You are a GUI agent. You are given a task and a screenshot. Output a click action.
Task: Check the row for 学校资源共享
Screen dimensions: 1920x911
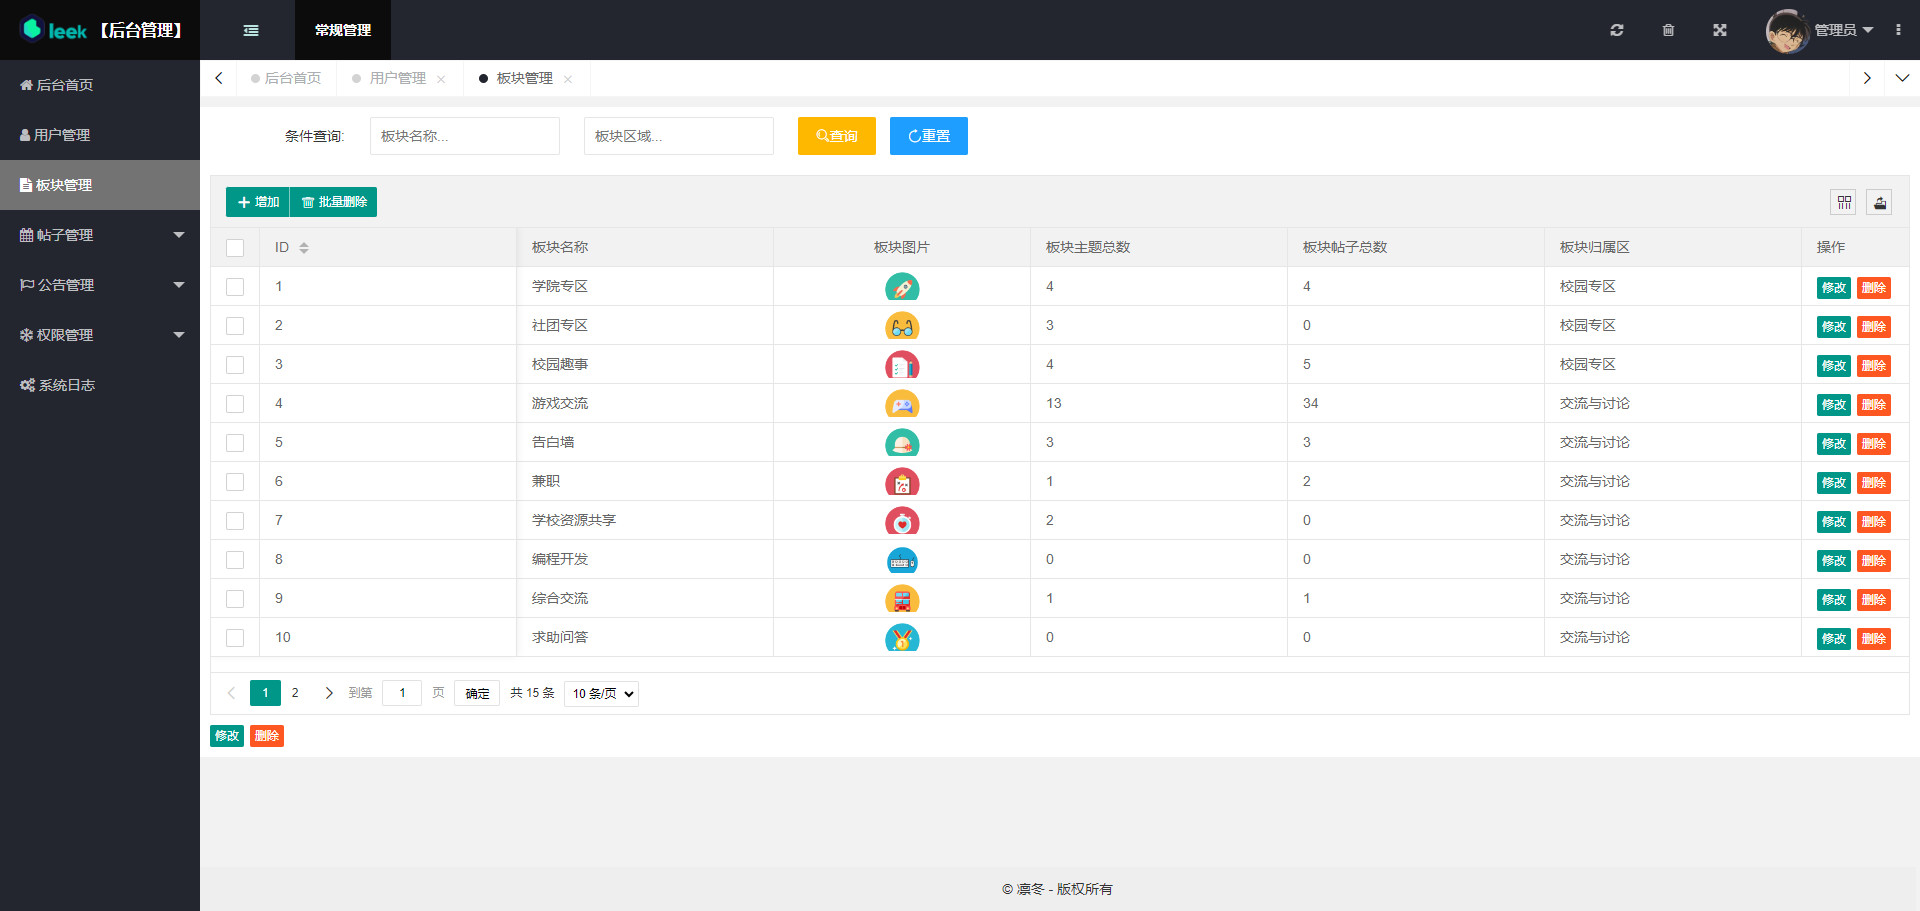pyautogui.click(x=235, y=521)
